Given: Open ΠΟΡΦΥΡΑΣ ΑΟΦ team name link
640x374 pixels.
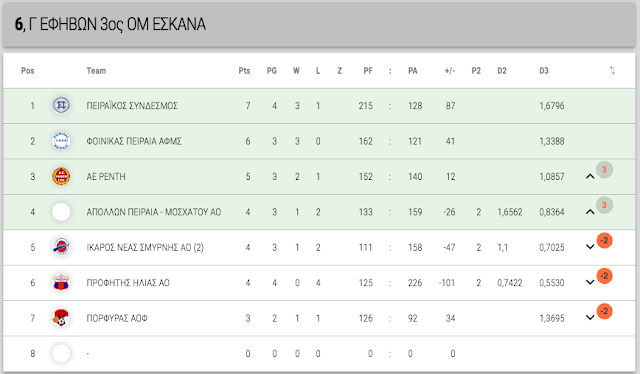Looking at the screenshot, I should click(x=117, y=318).
